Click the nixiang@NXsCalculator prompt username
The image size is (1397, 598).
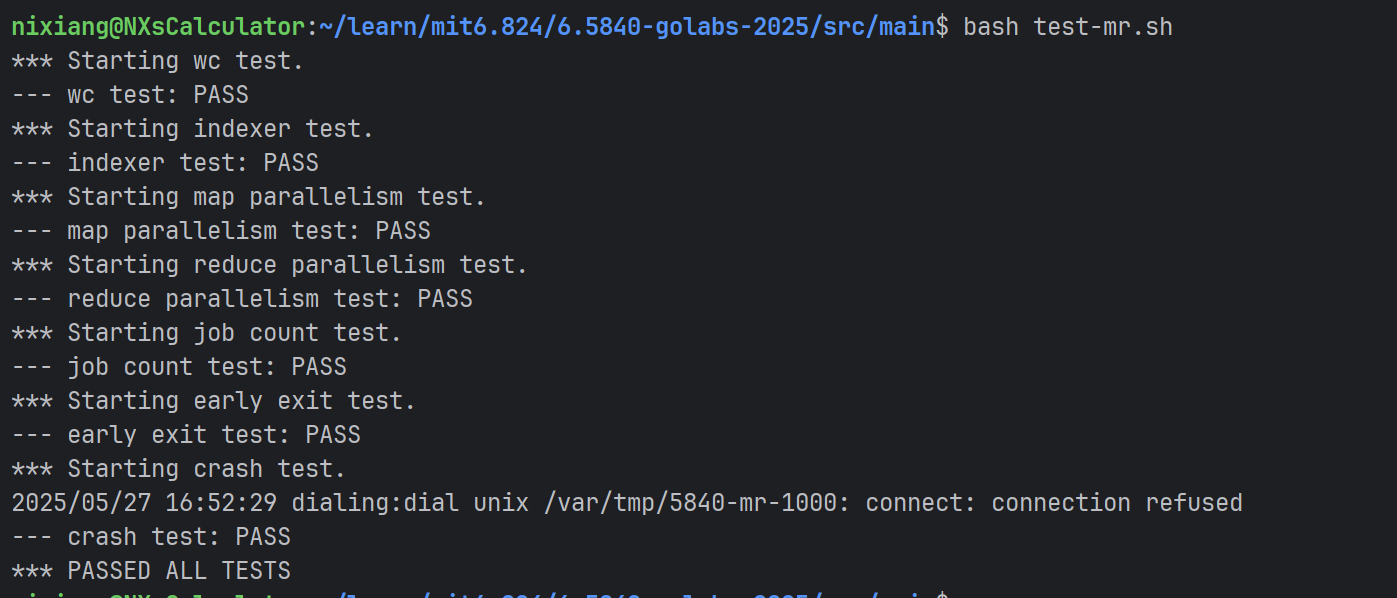point(158,27)
